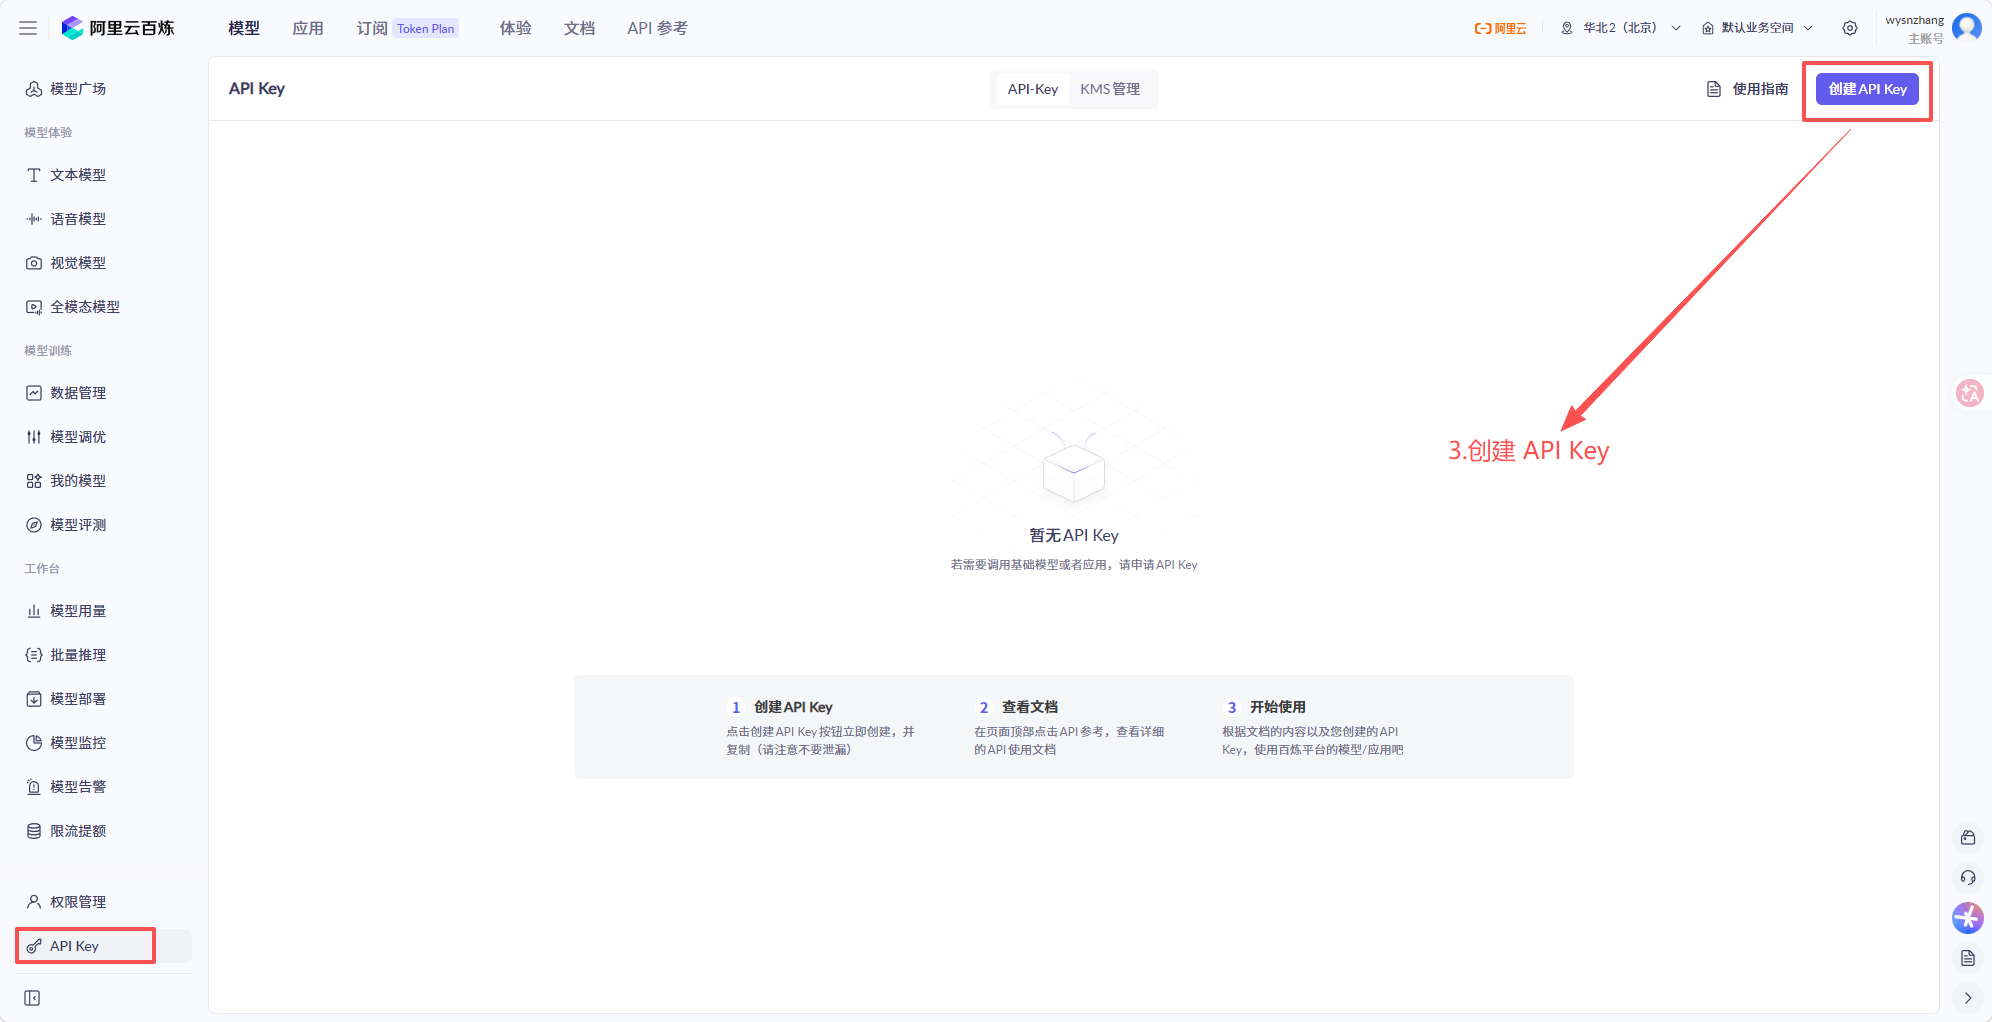Expand 华北2（北京）region dropdown
The image size is (1992, 1022).
point(1621,28)
